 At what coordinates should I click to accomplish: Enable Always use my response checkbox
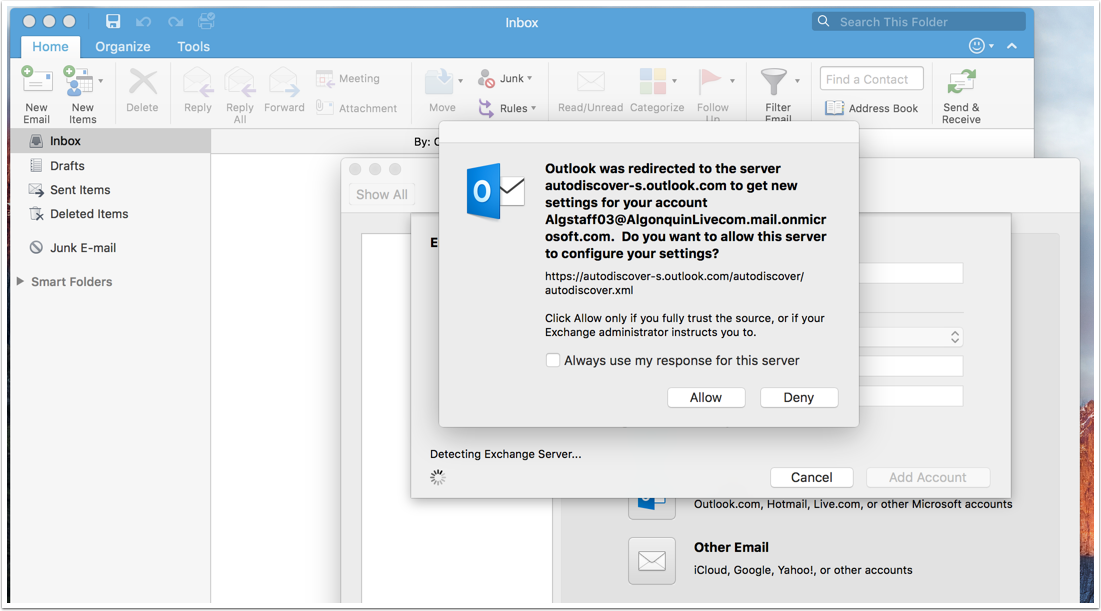pos(552,360)
